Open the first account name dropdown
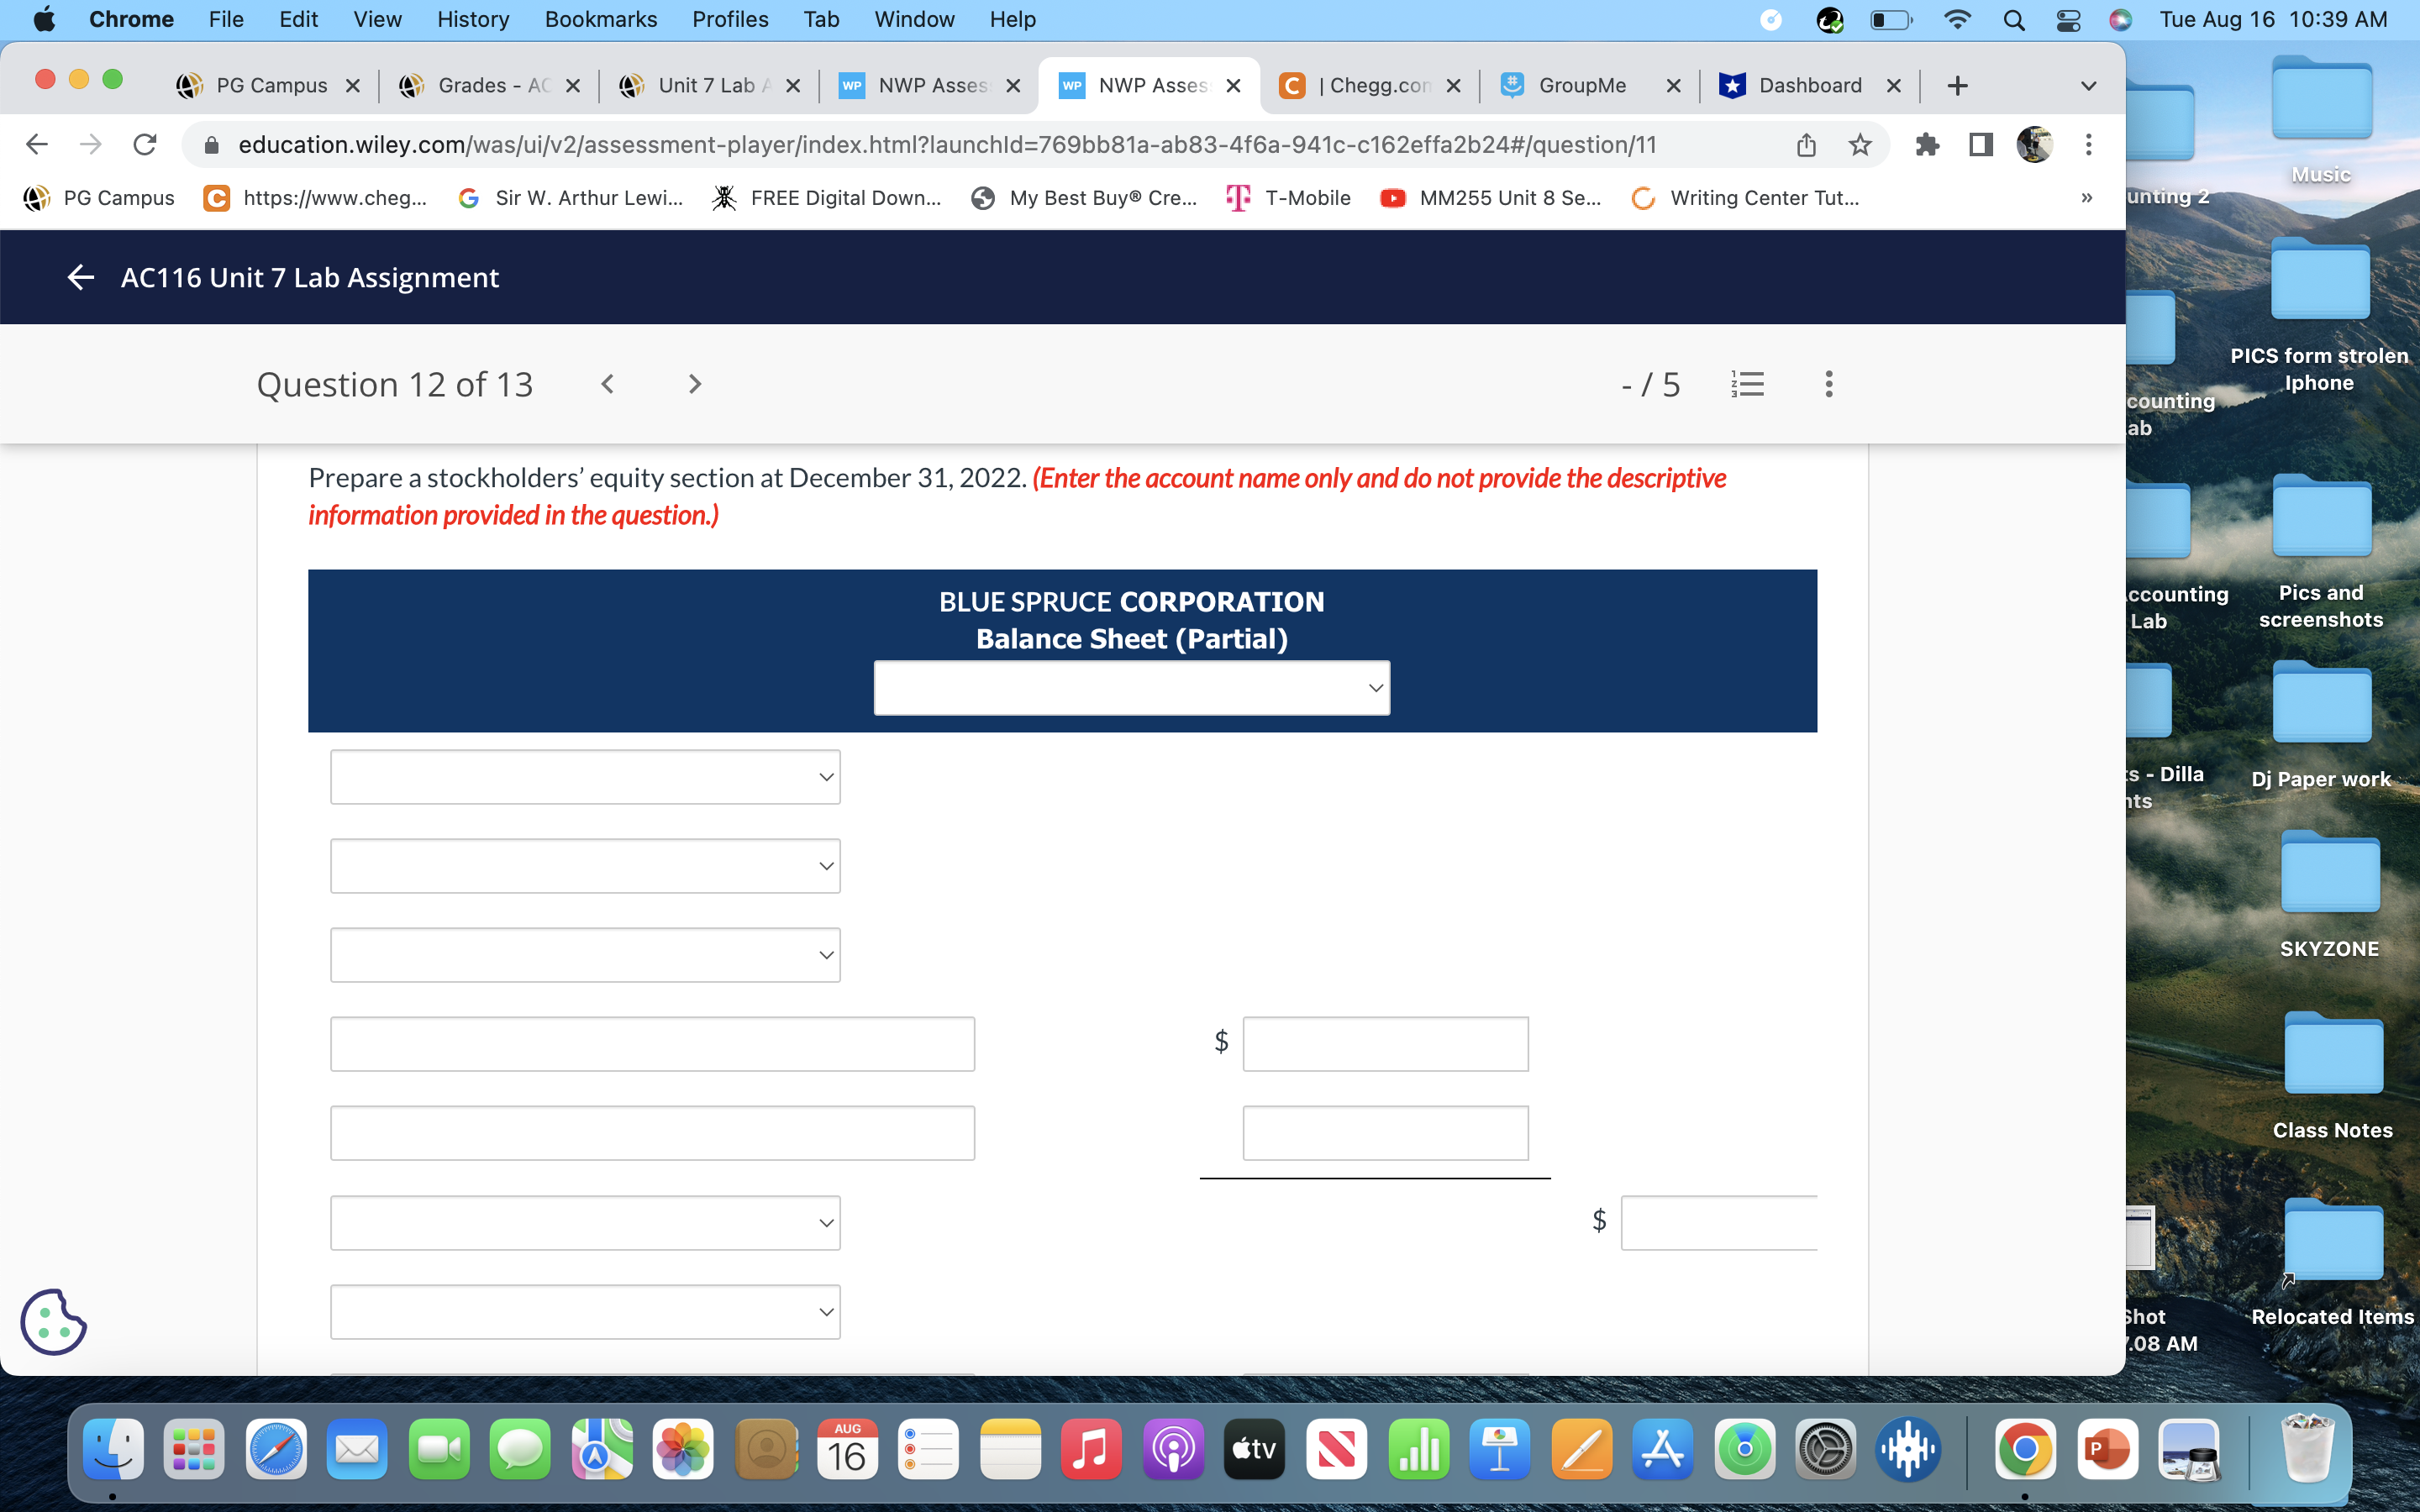Viewport: 2420px width, 1512px height. pyautogui.click(x=585, y=776)
